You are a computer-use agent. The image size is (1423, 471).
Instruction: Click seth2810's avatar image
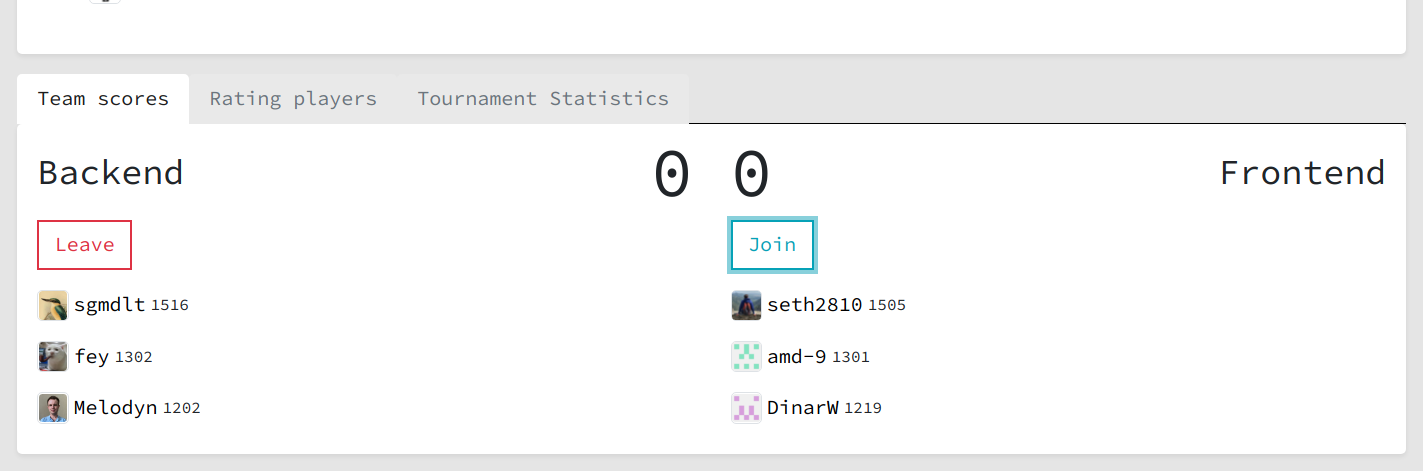coord(746,305)
